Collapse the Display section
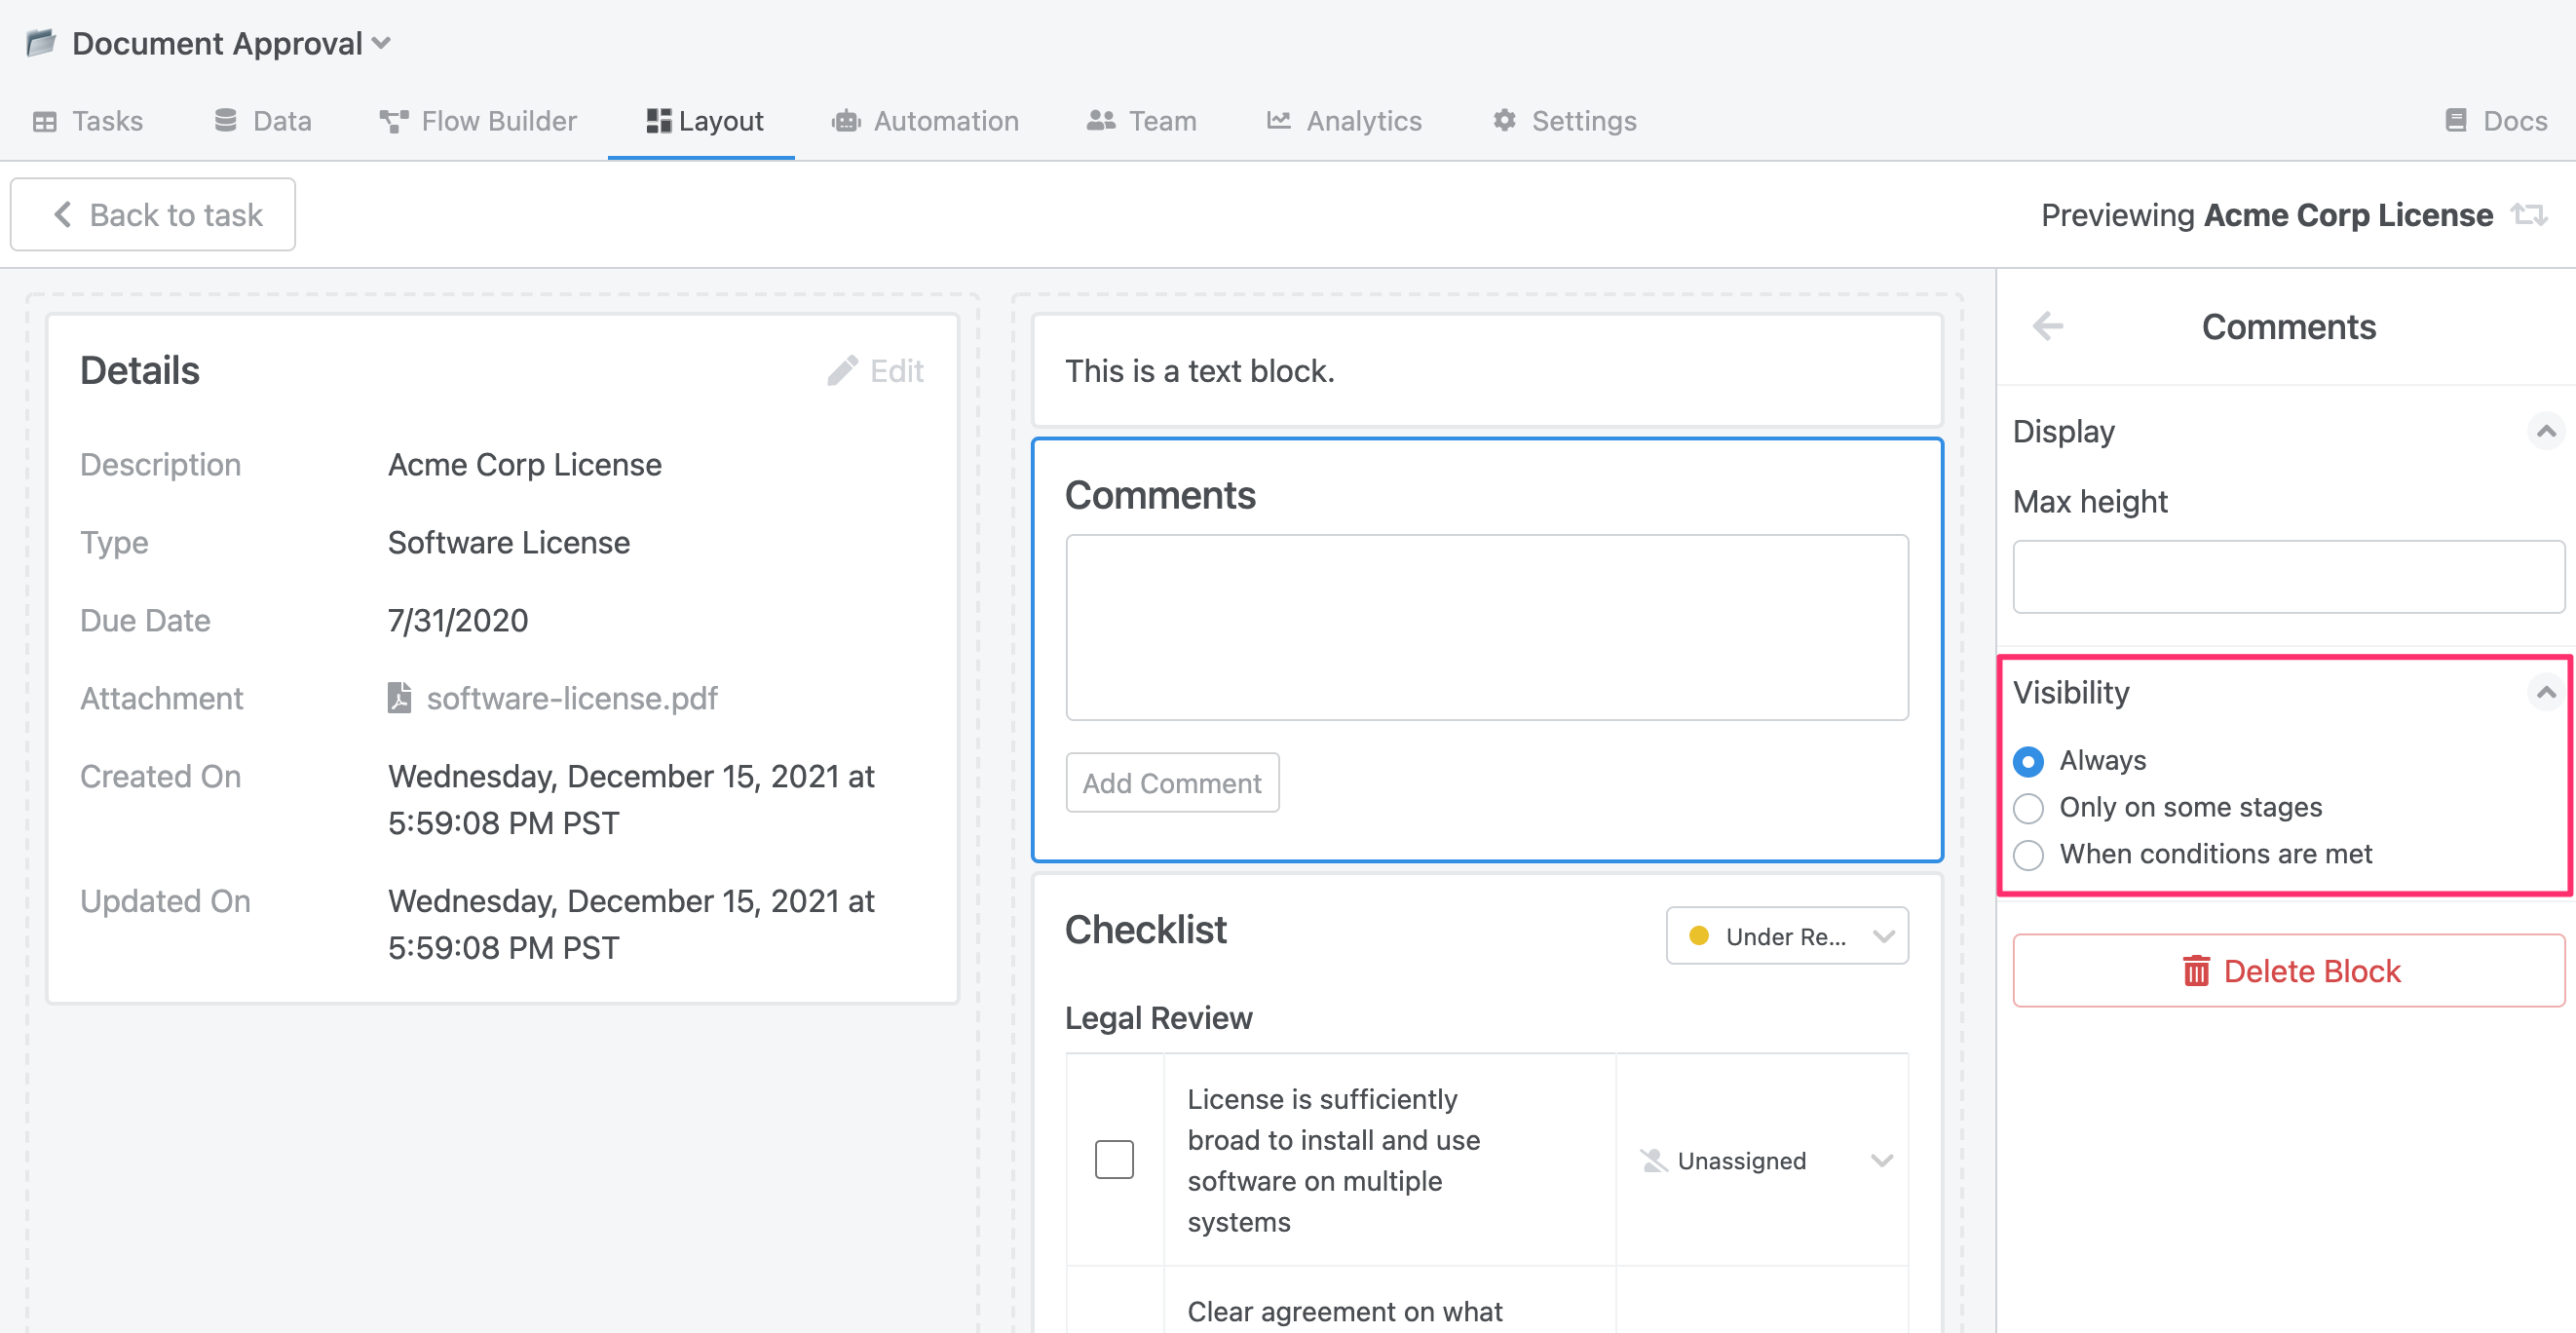This screenshot has height=1333, width=2576. click(x=2545, y=431)
